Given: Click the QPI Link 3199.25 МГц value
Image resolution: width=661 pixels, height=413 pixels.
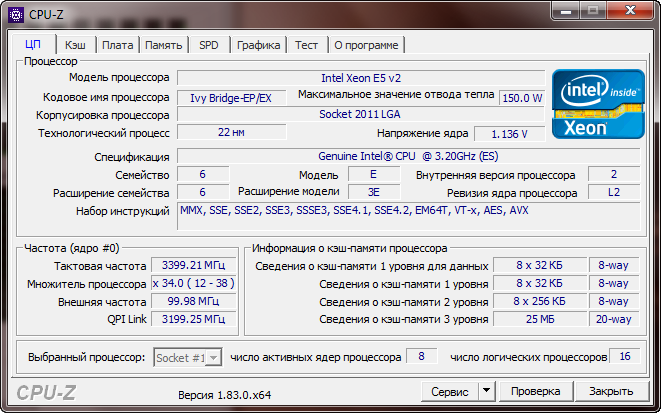Looking at the screenshot, I should [193, 319].
